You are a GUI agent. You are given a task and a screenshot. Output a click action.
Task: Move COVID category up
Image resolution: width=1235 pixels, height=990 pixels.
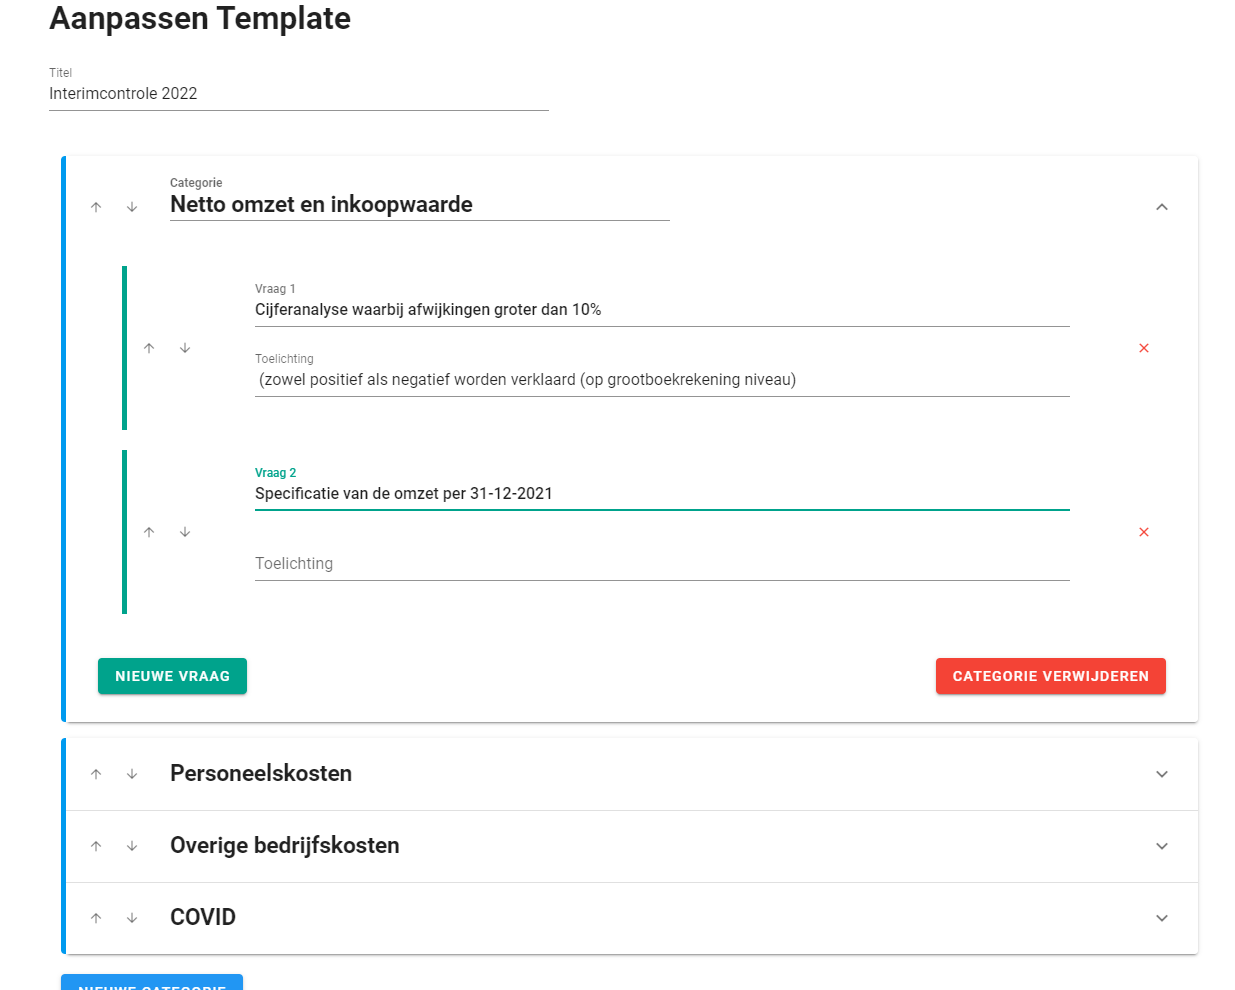coord(96,918)
